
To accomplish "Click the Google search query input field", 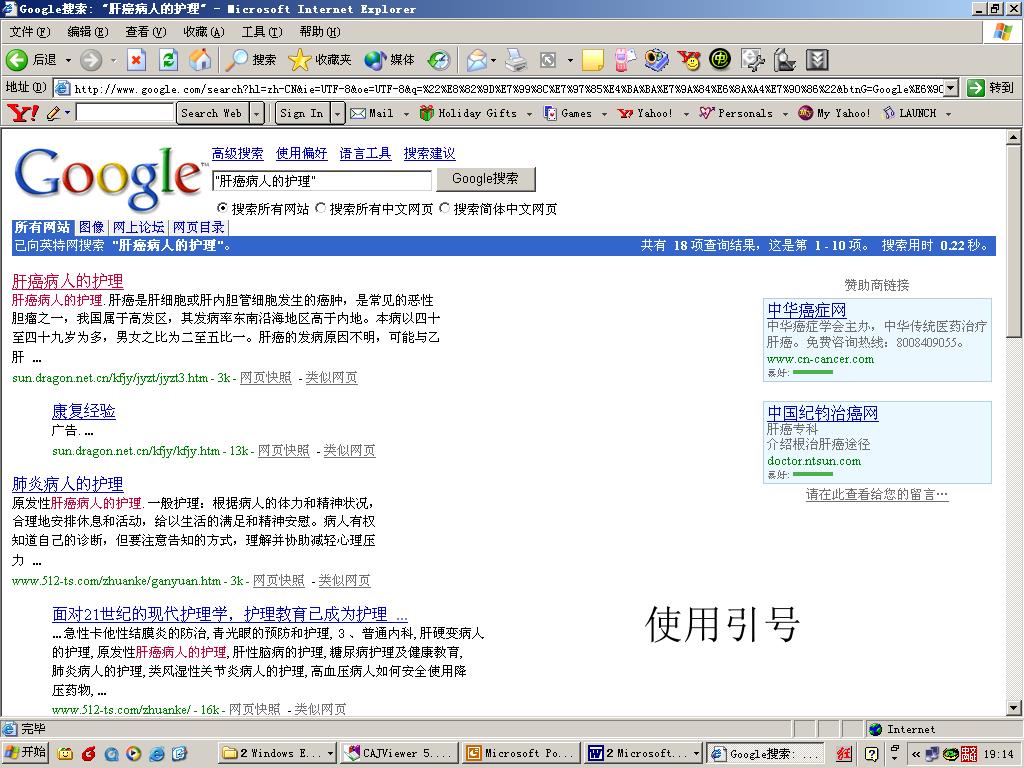I will click(x=321, y=180).
